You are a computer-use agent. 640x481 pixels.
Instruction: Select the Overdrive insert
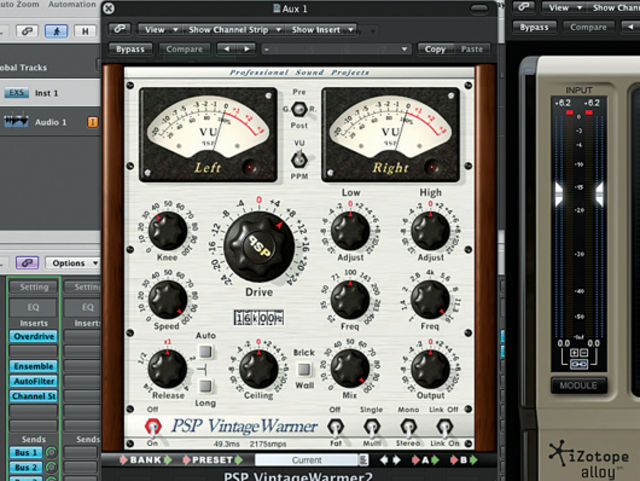tap(33, 336)
